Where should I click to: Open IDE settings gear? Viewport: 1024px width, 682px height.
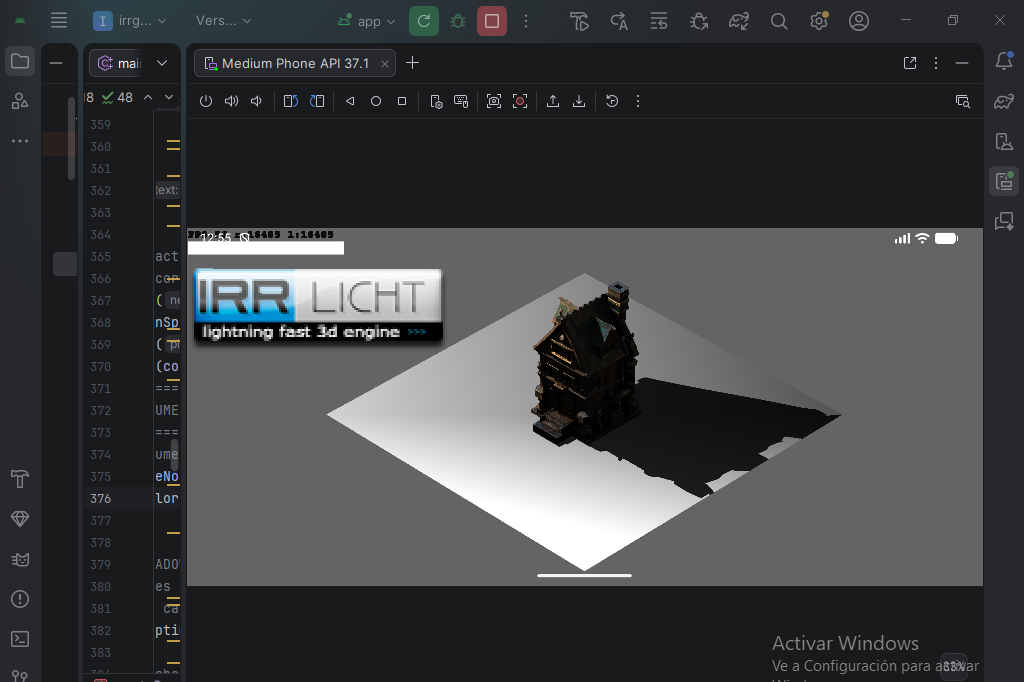pos(819,21)
